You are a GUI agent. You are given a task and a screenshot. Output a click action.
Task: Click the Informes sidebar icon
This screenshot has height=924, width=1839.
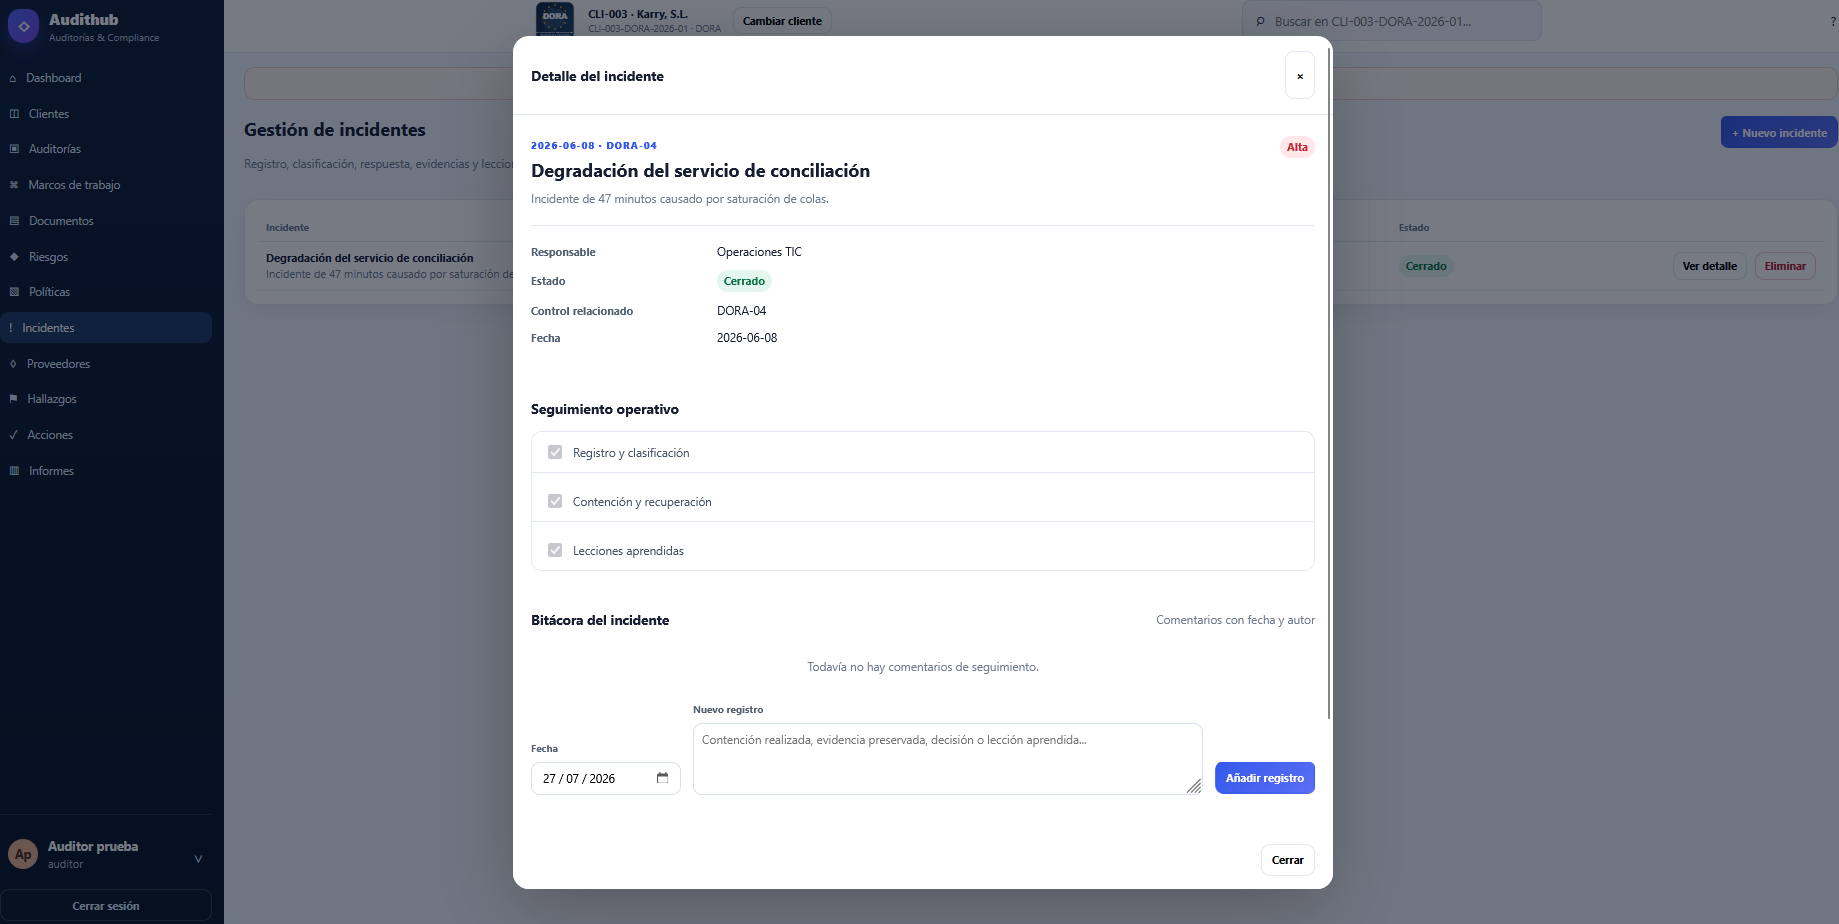[x=14, y=471]
